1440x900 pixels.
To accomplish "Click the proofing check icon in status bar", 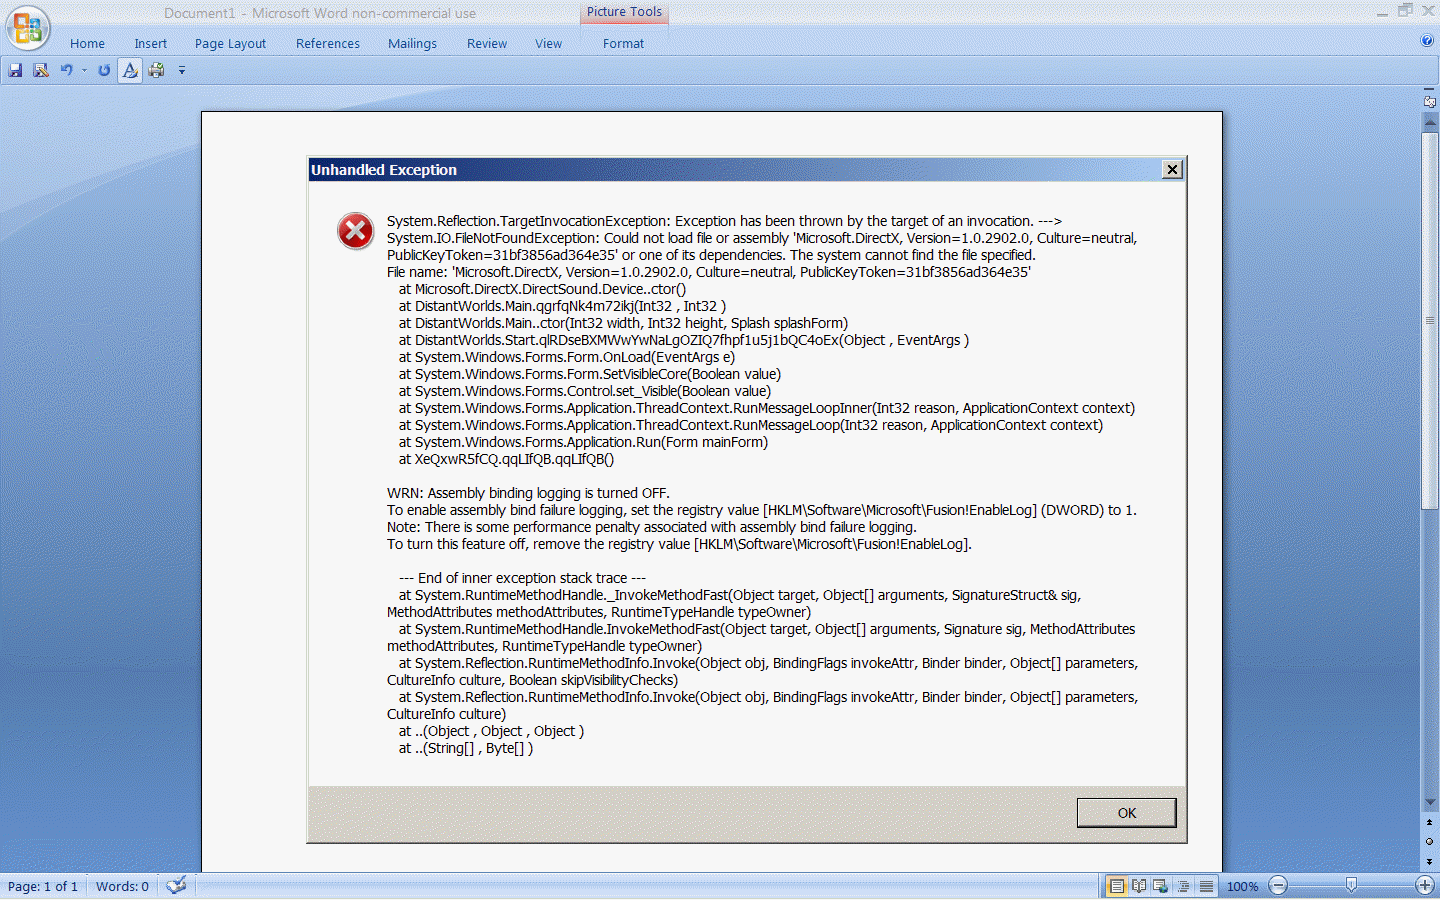I will pos(176,885).
